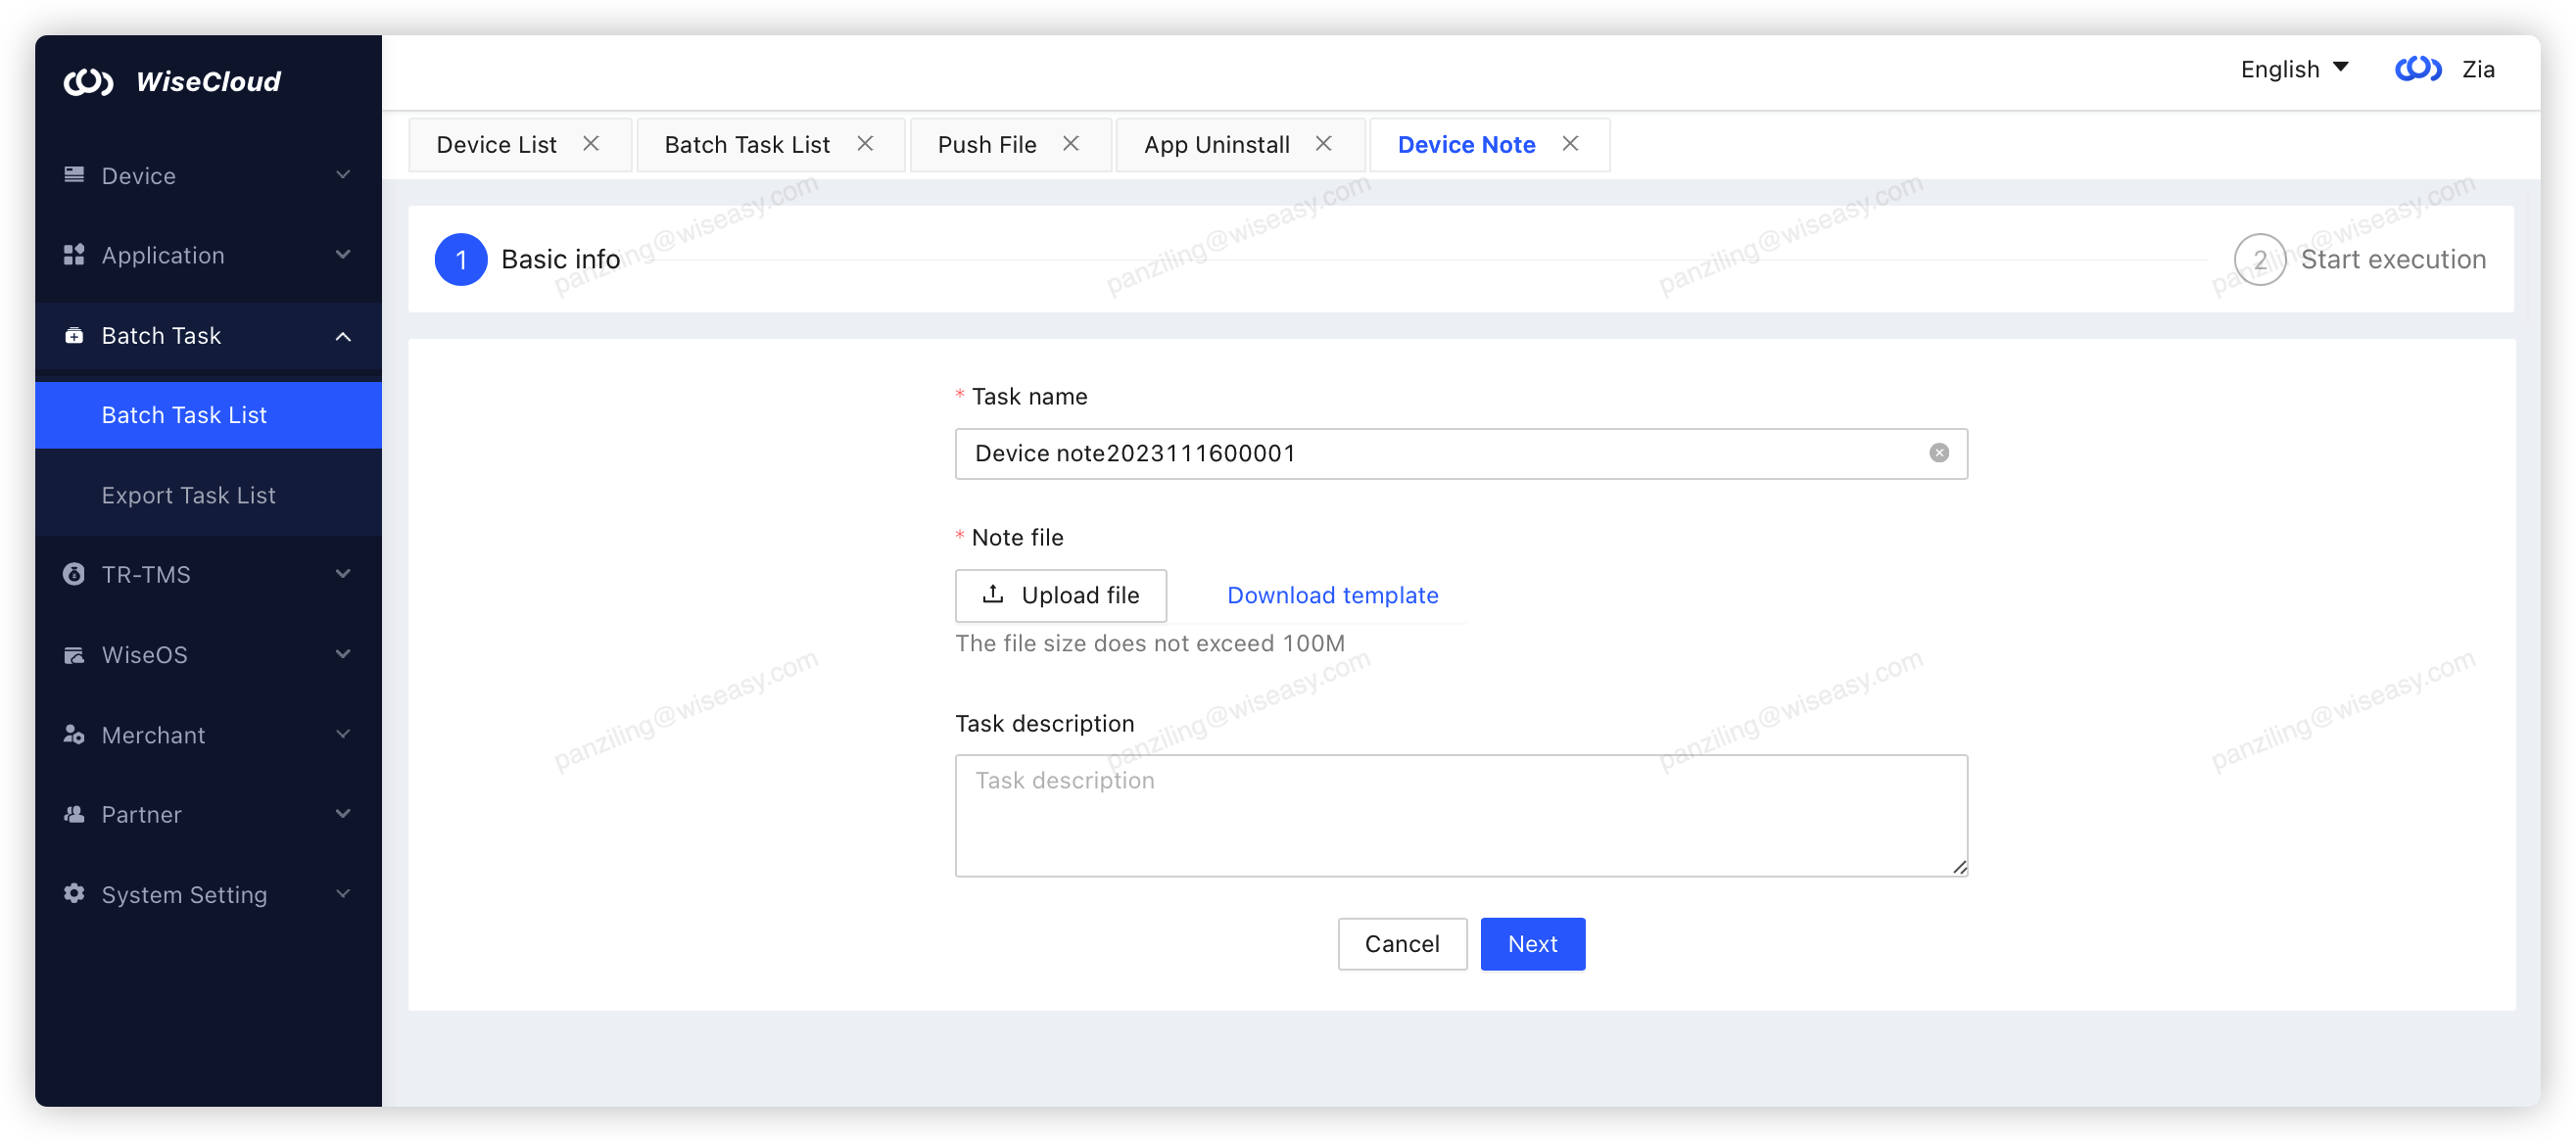Click the Upload file button

pyautogui.click(x=1060, y=595)
